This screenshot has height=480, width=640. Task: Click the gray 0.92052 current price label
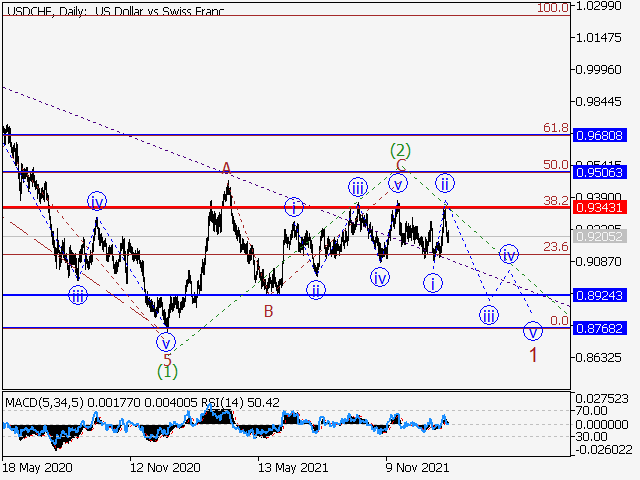600,236
